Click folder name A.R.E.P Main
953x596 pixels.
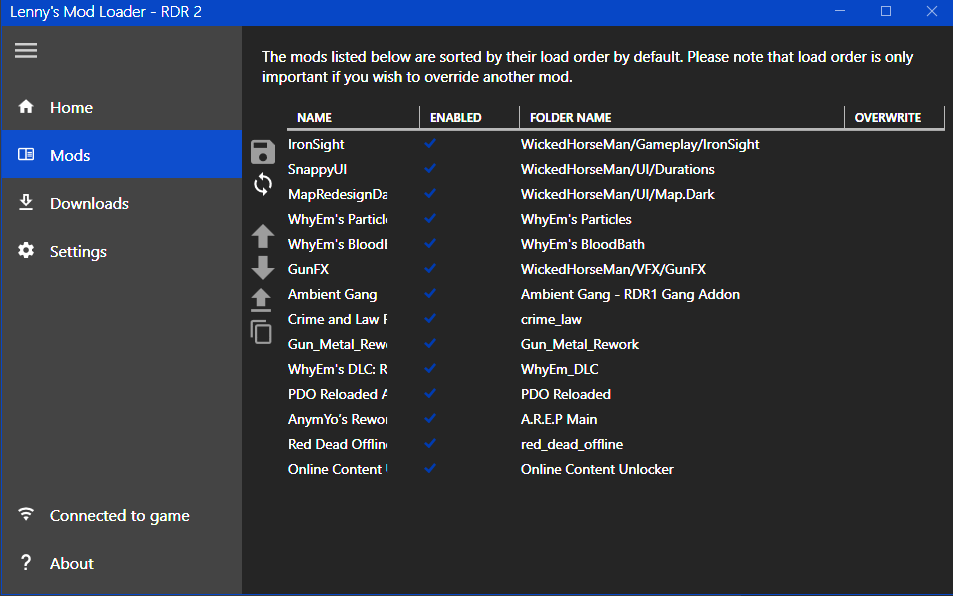tap(559, 419)
